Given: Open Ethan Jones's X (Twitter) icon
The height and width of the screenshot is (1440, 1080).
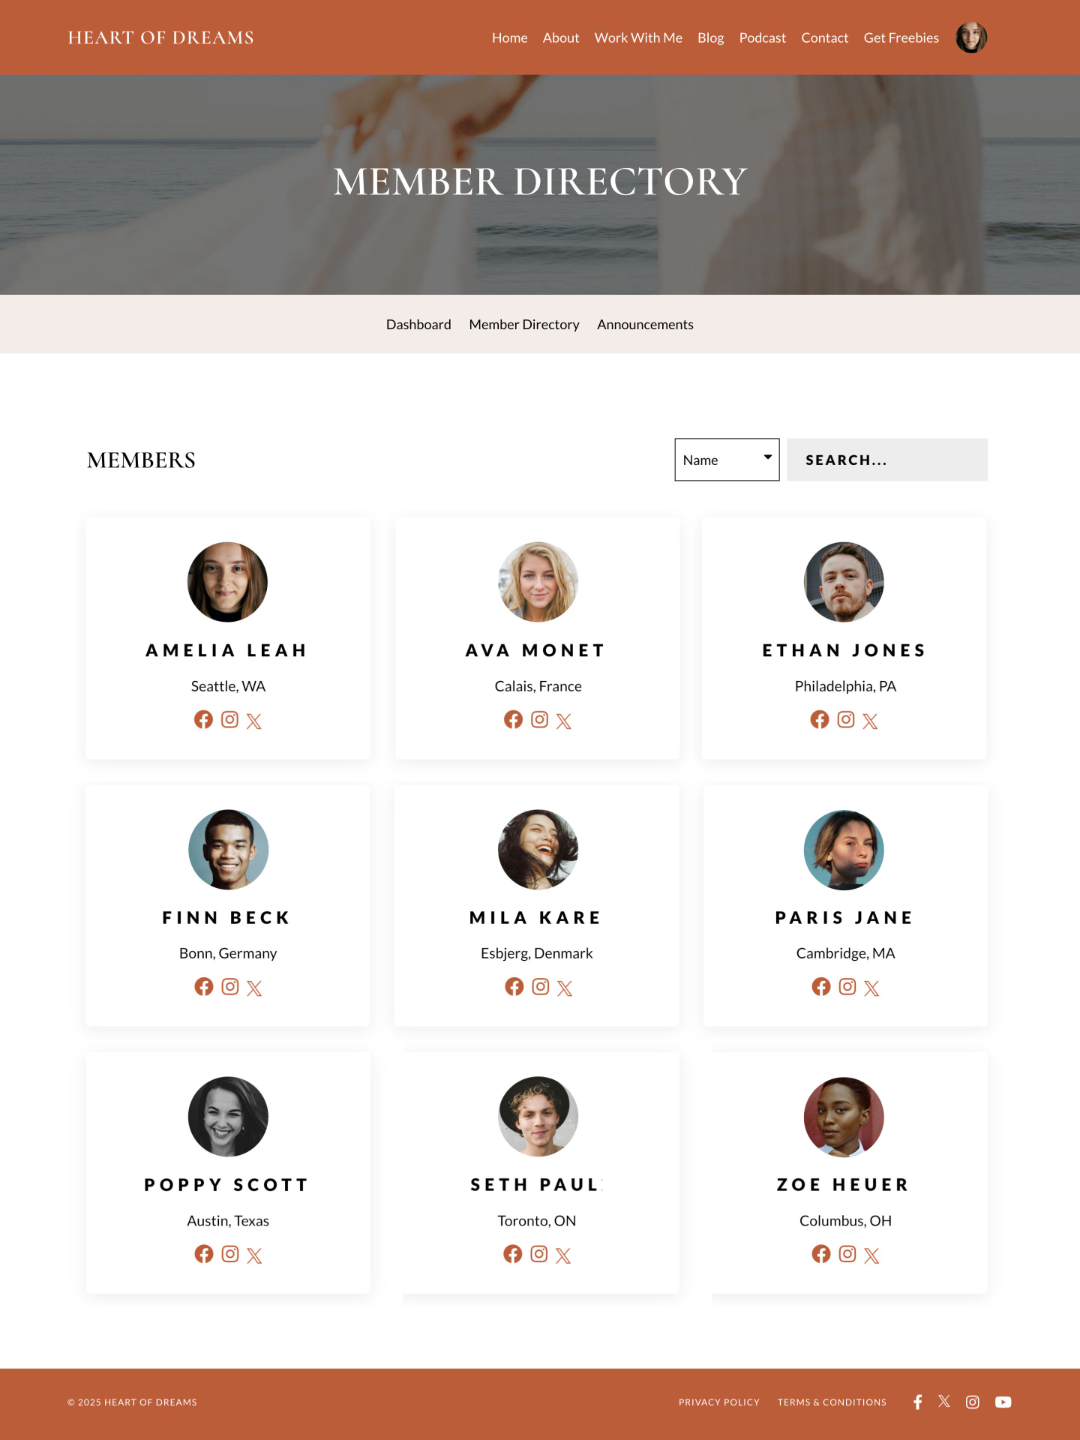Looking at the screenshot, I should (x=870, y=720).
